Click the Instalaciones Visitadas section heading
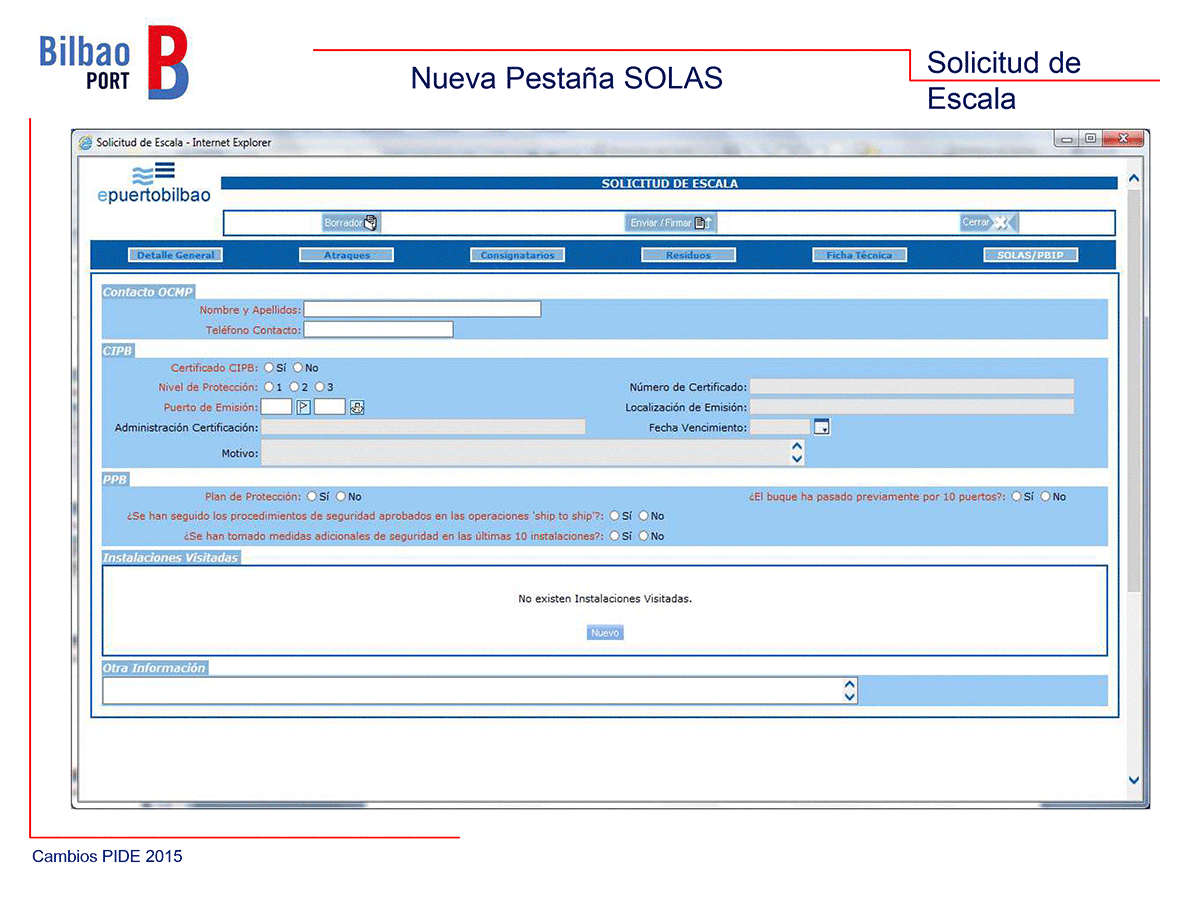The height and width of the screenshot is (900, 1200). [171, 557]
